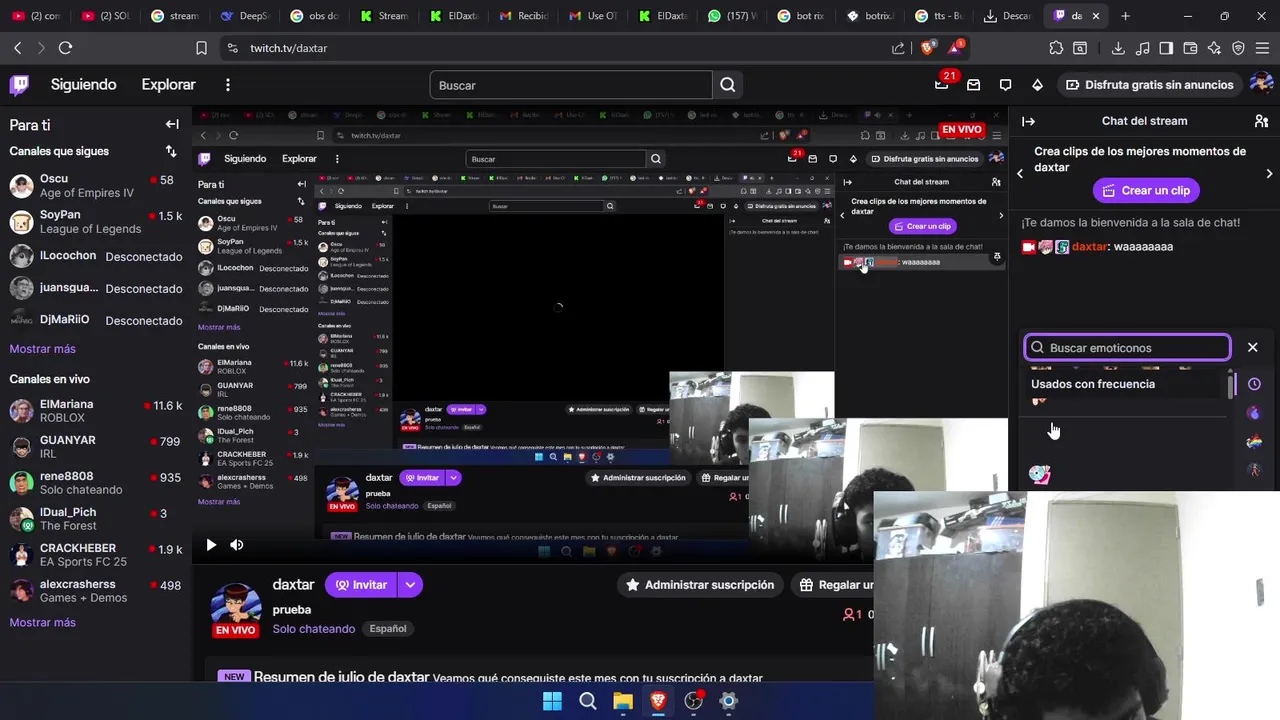Expand Mostrar más under the alexcrasherss channel

42,622
